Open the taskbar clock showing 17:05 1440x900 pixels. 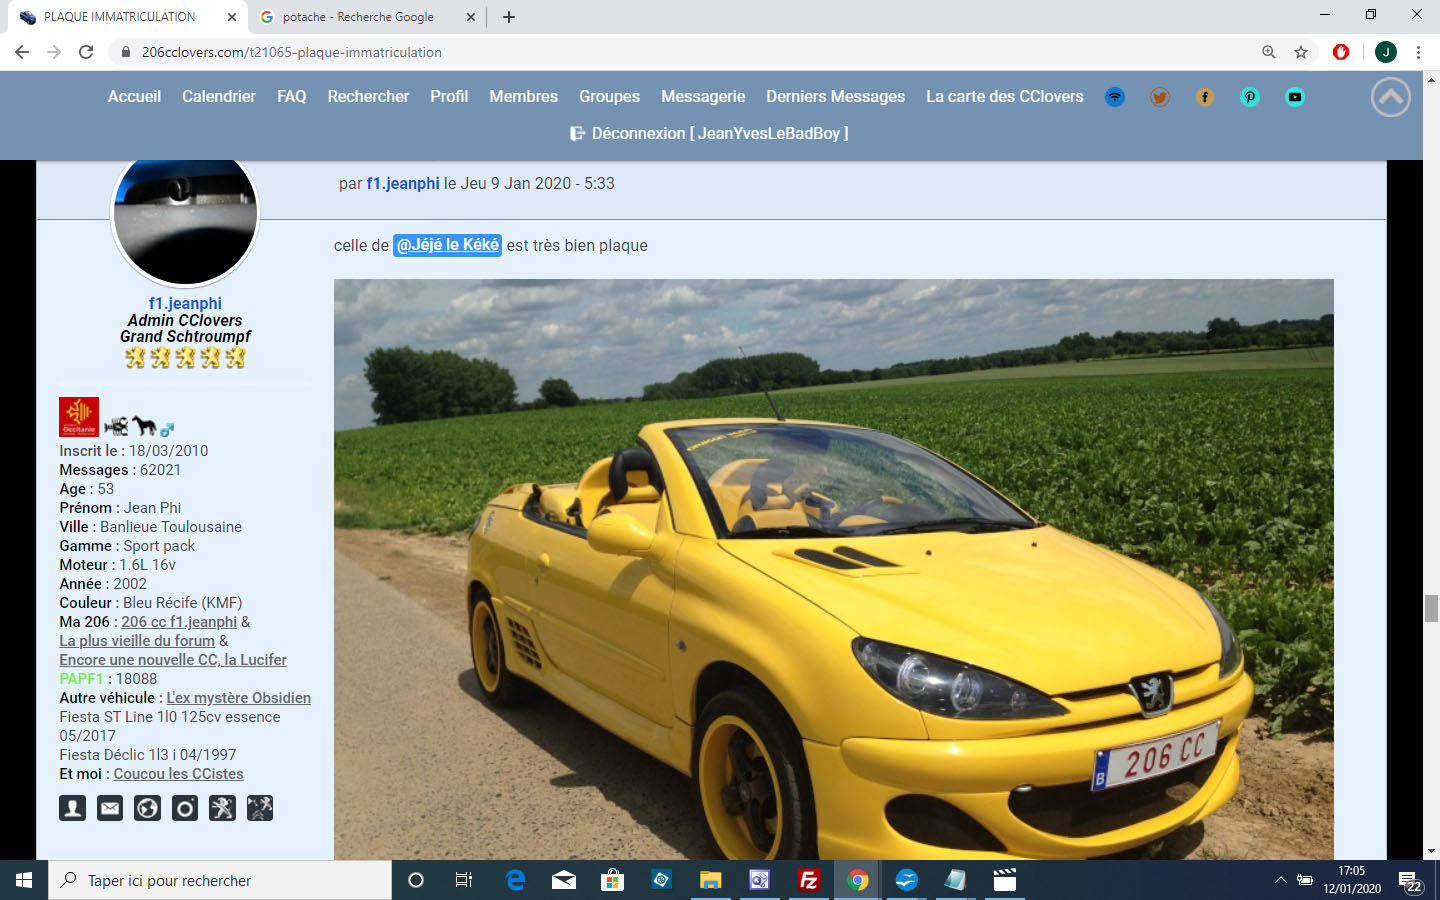pyautogui.click(x=1352, y=880)
